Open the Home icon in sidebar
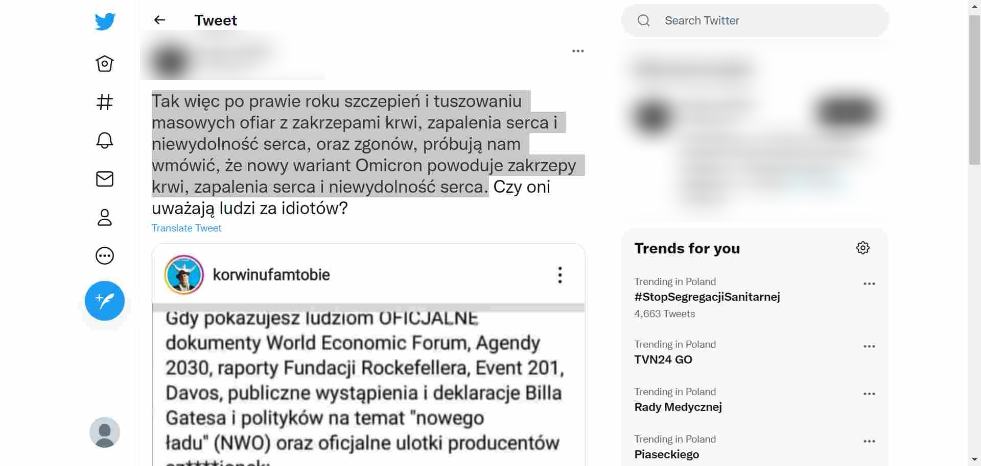Screen dimensions: 981x466 [x=104, y=64]
